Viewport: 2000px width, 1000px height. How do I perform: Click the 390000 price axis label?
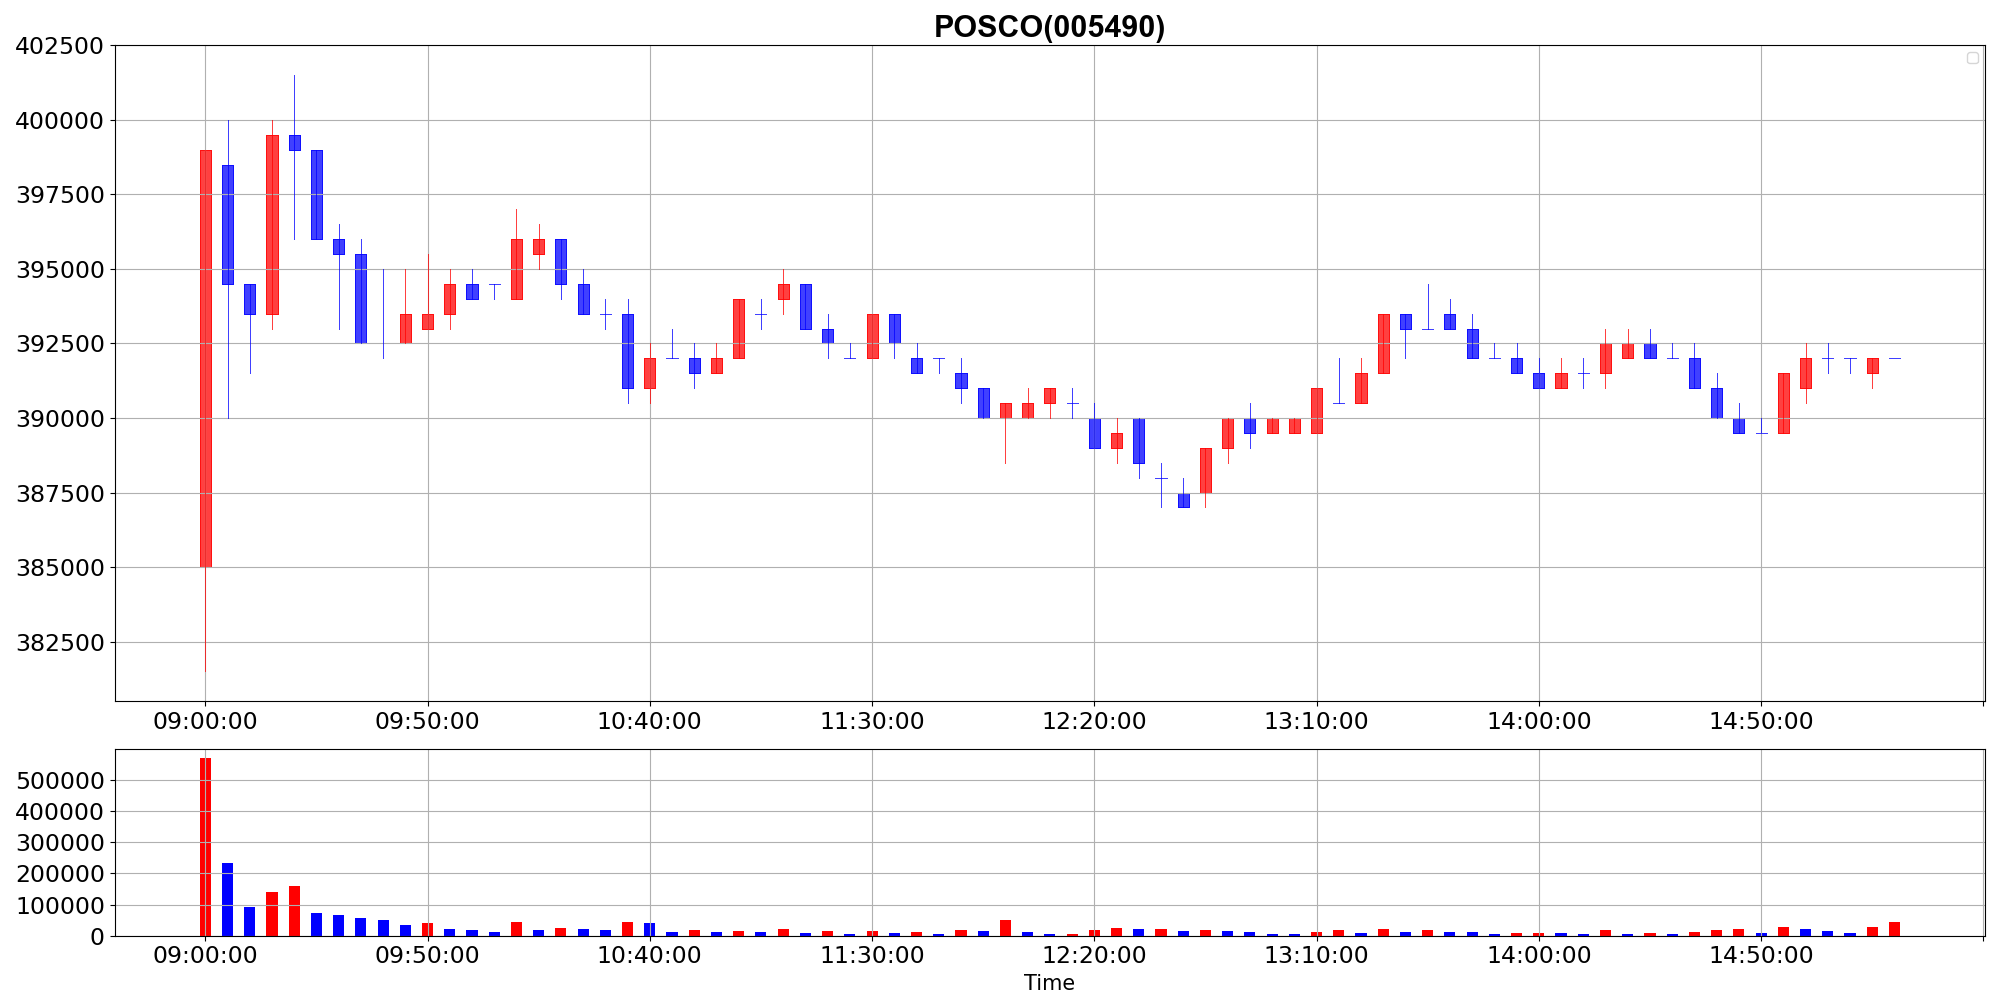point(60,419)
